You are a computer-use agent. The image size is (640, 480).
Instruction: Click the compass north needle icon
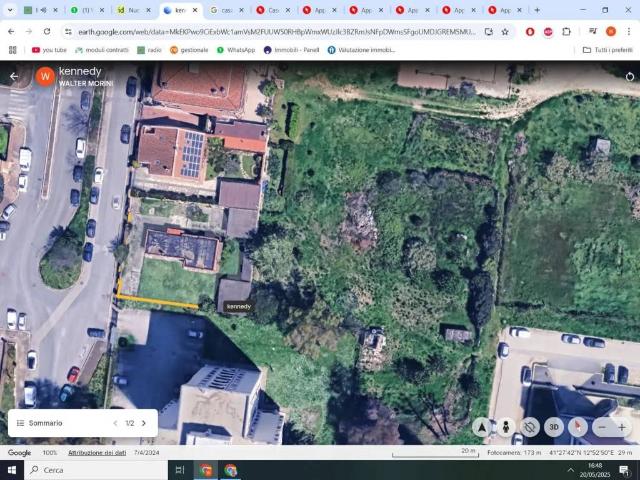(x=578, y=427)
